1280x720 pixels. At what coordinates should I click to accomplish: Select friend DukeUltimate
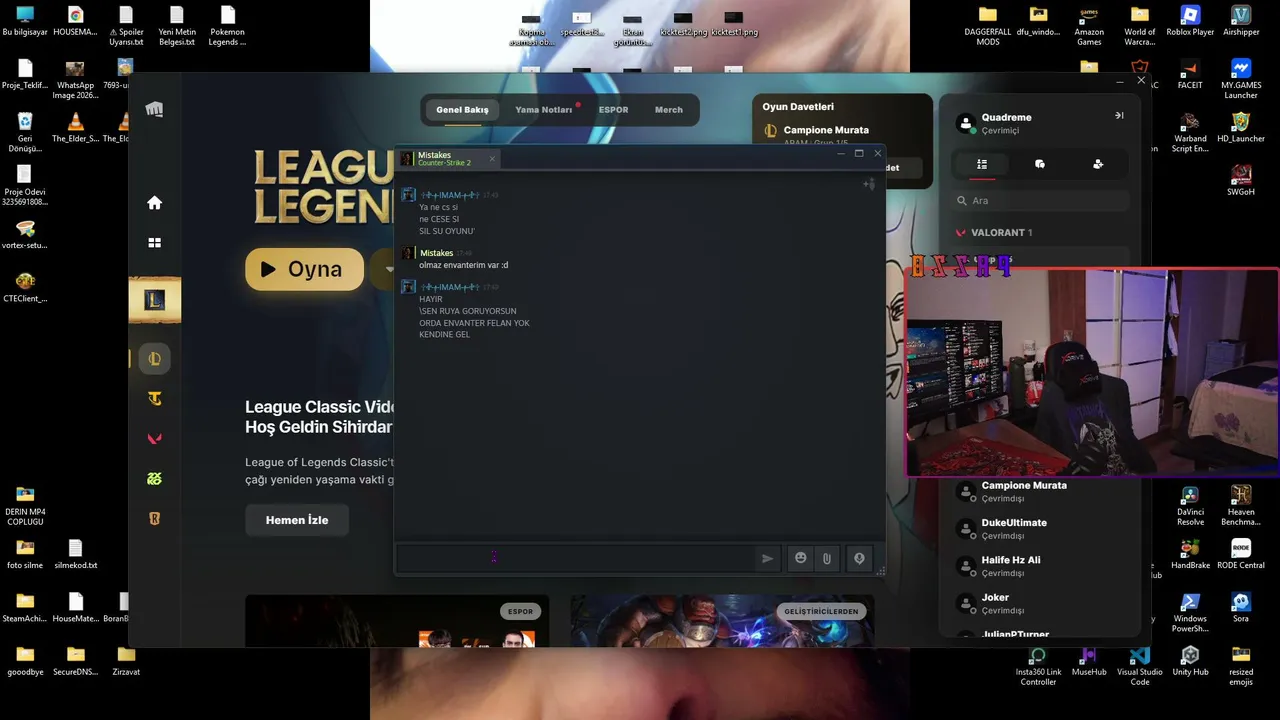point(1040,529)
